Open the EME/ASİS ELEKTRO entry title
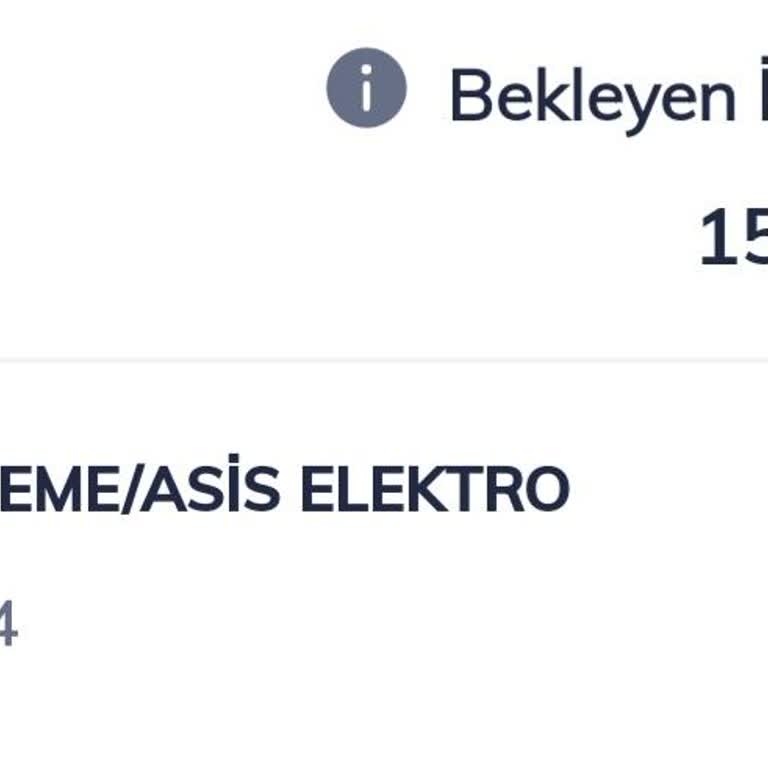 coord(284,490)
